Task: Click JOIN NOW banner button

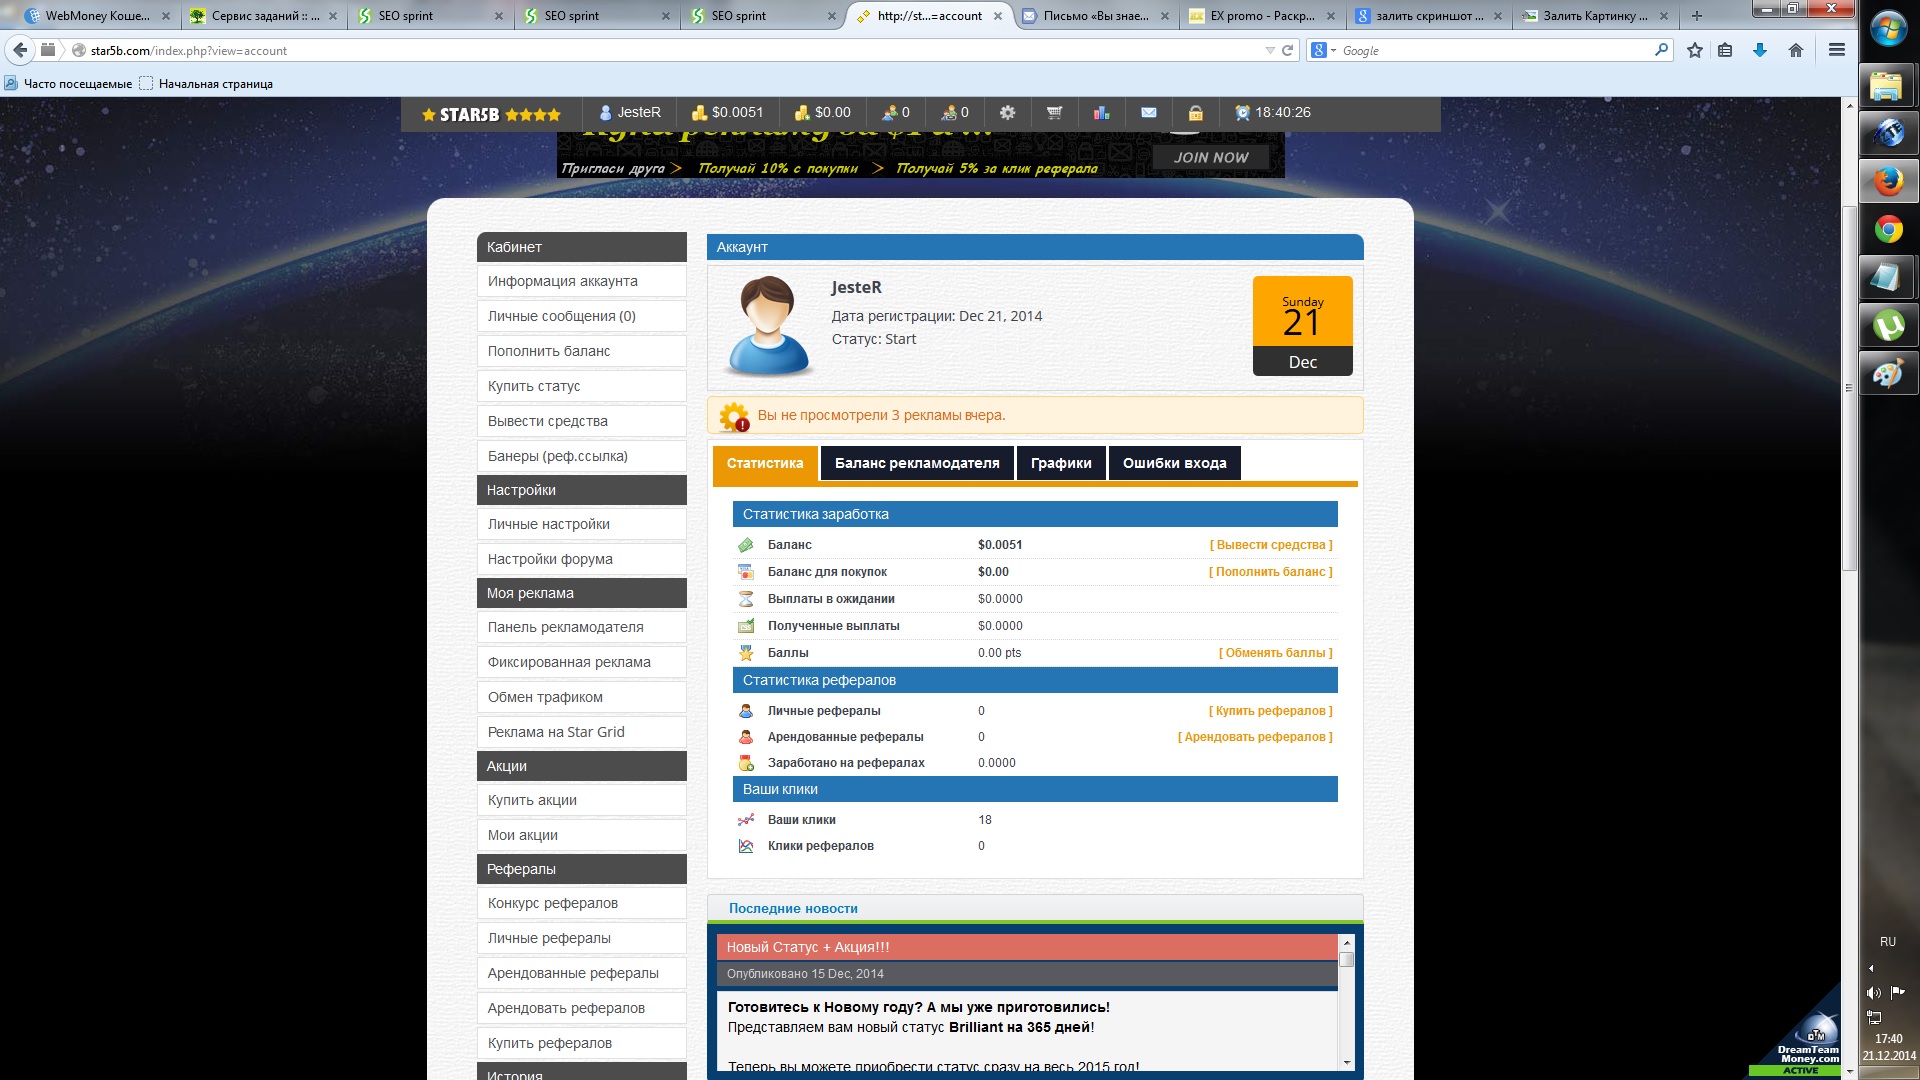Action: coord(1210,157)
